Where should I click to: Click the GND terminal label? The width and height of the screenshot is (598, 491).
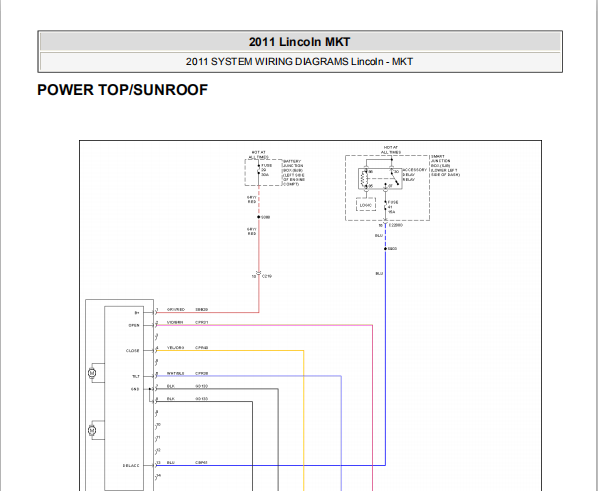point(135,389)
